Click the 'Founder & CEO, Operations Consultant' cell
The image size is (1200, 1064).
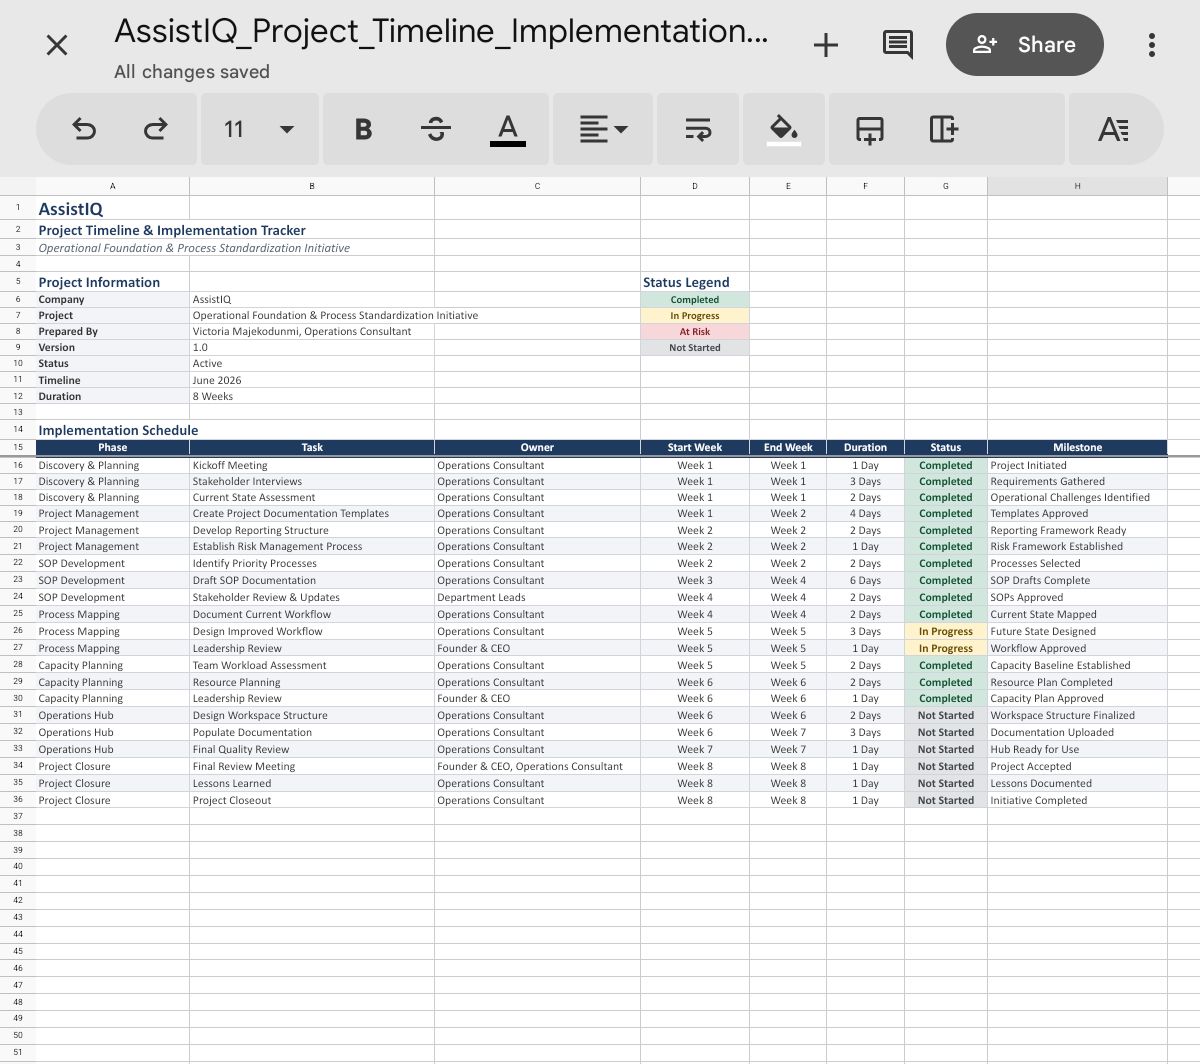tap(537, 766)
